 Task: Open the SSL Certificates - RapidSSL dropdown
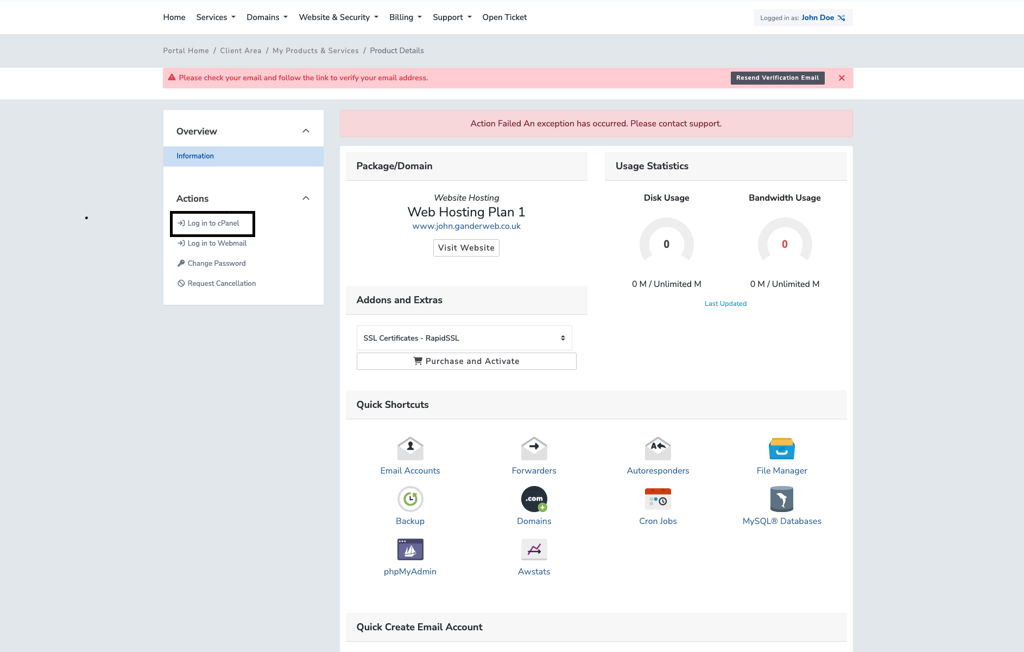[x=464, y=338]
